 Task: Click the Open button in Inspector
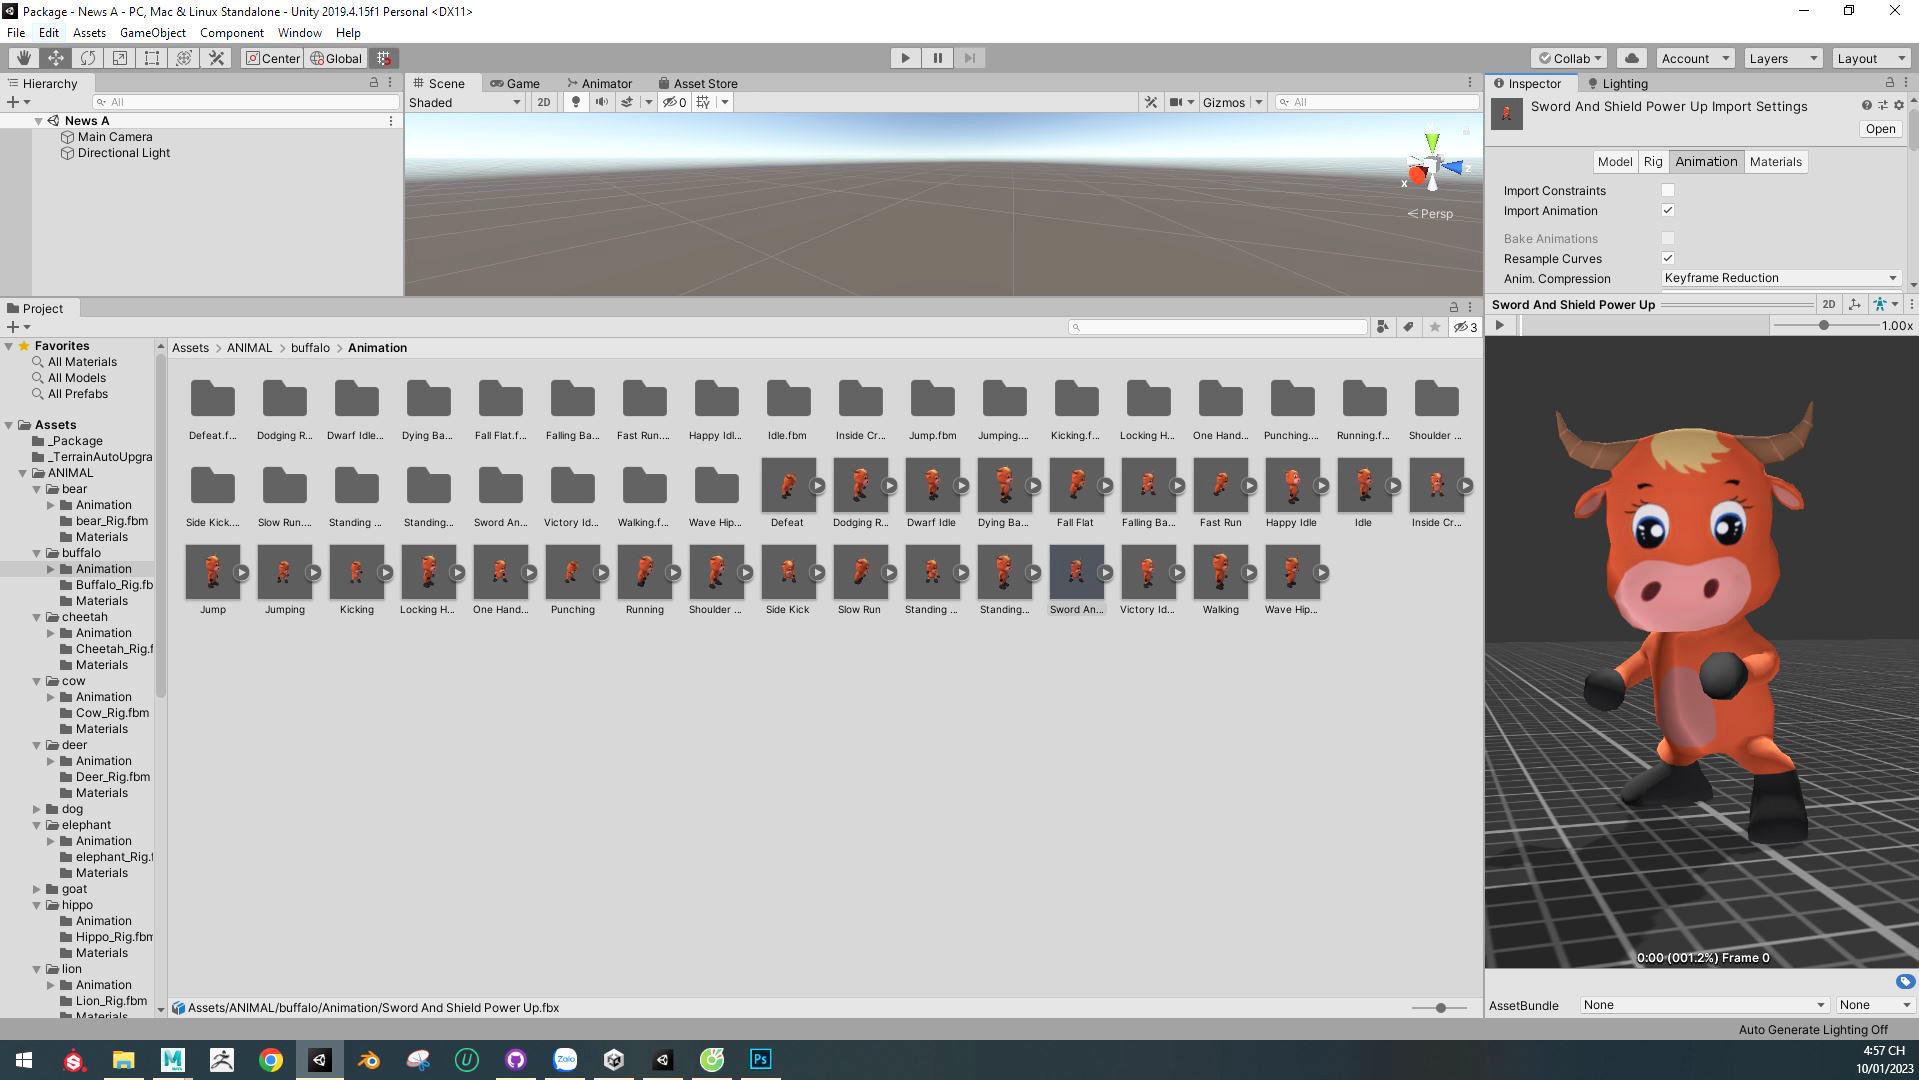[1880, 129]
